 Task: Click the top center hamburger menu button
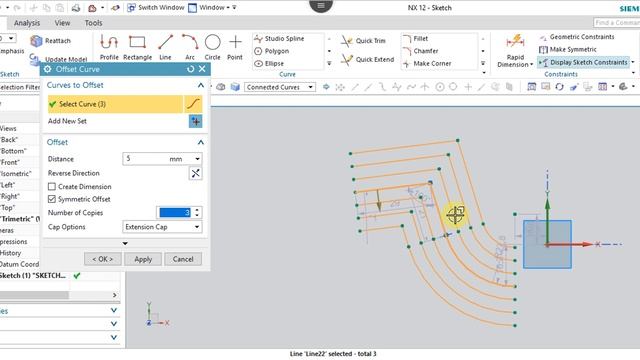[321, 5]
